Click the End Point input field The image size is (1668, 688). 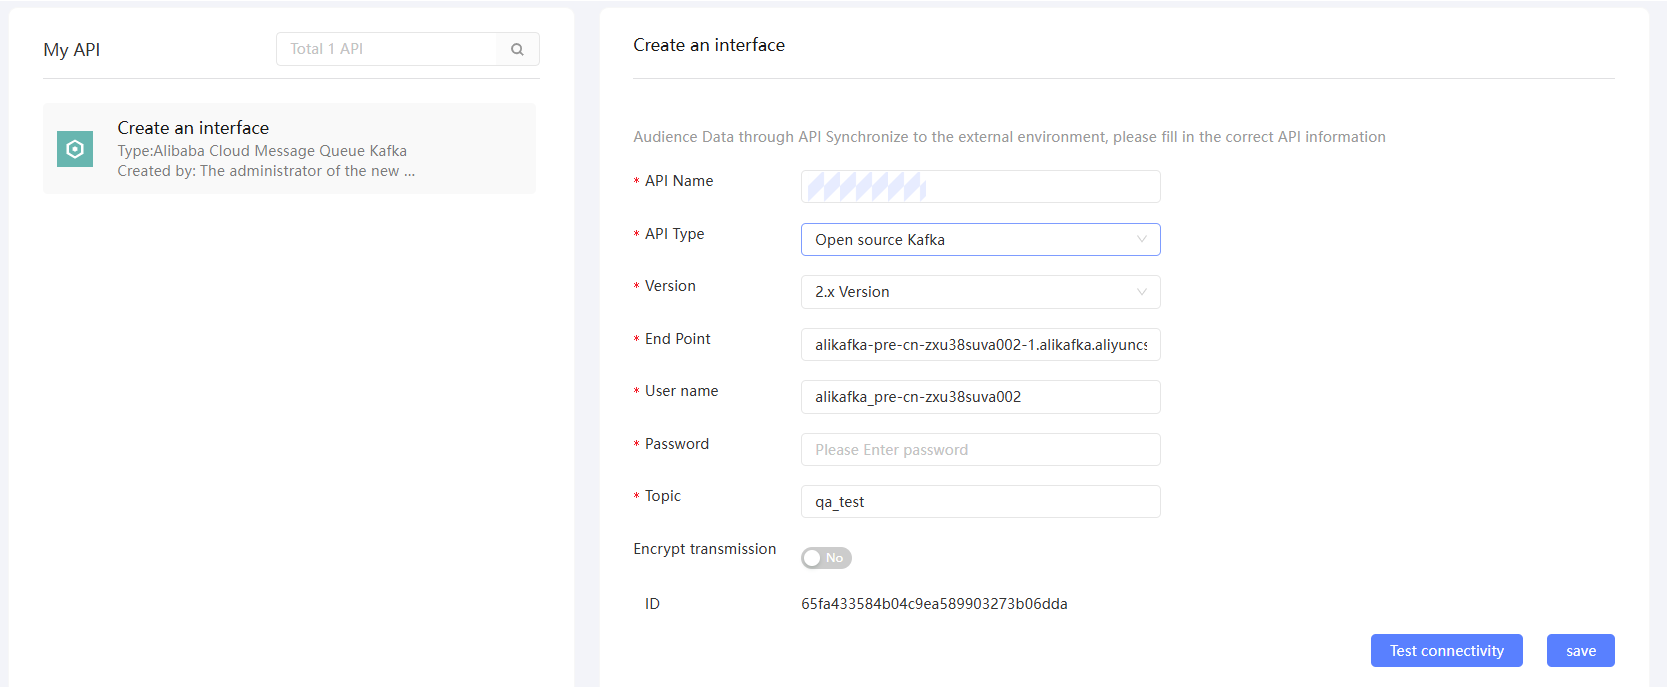(x=980, y=345)
